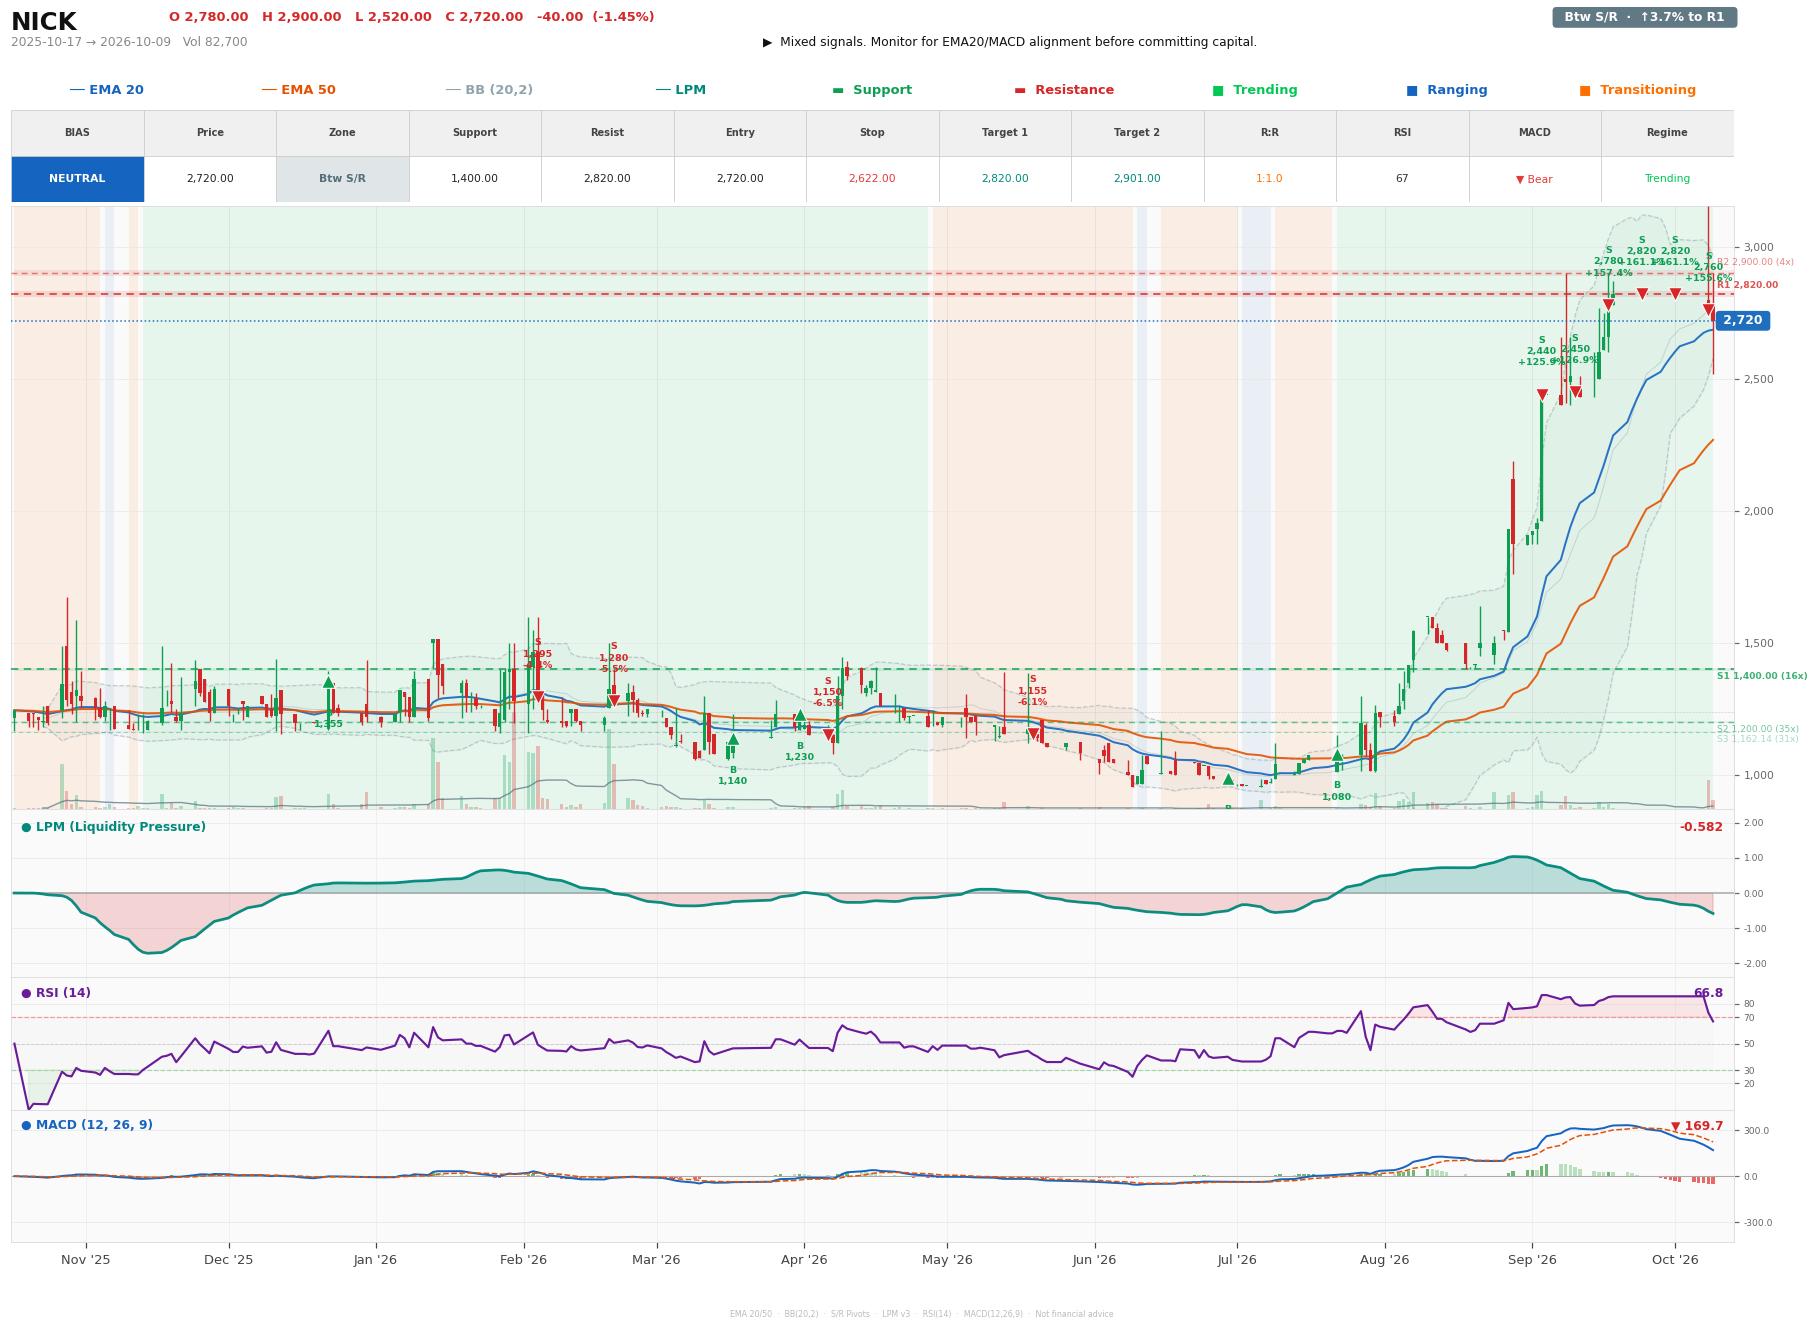
Task: Click the Support value 1,400.00 cell
Action: point(474,179)
